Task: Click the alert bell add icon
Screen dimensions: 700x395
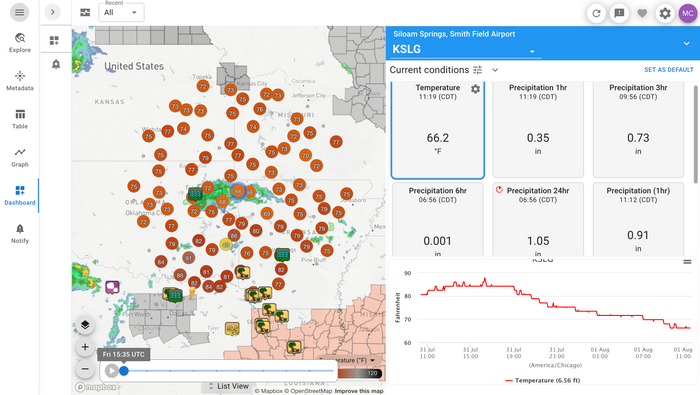Action: (x=56, y=64)
